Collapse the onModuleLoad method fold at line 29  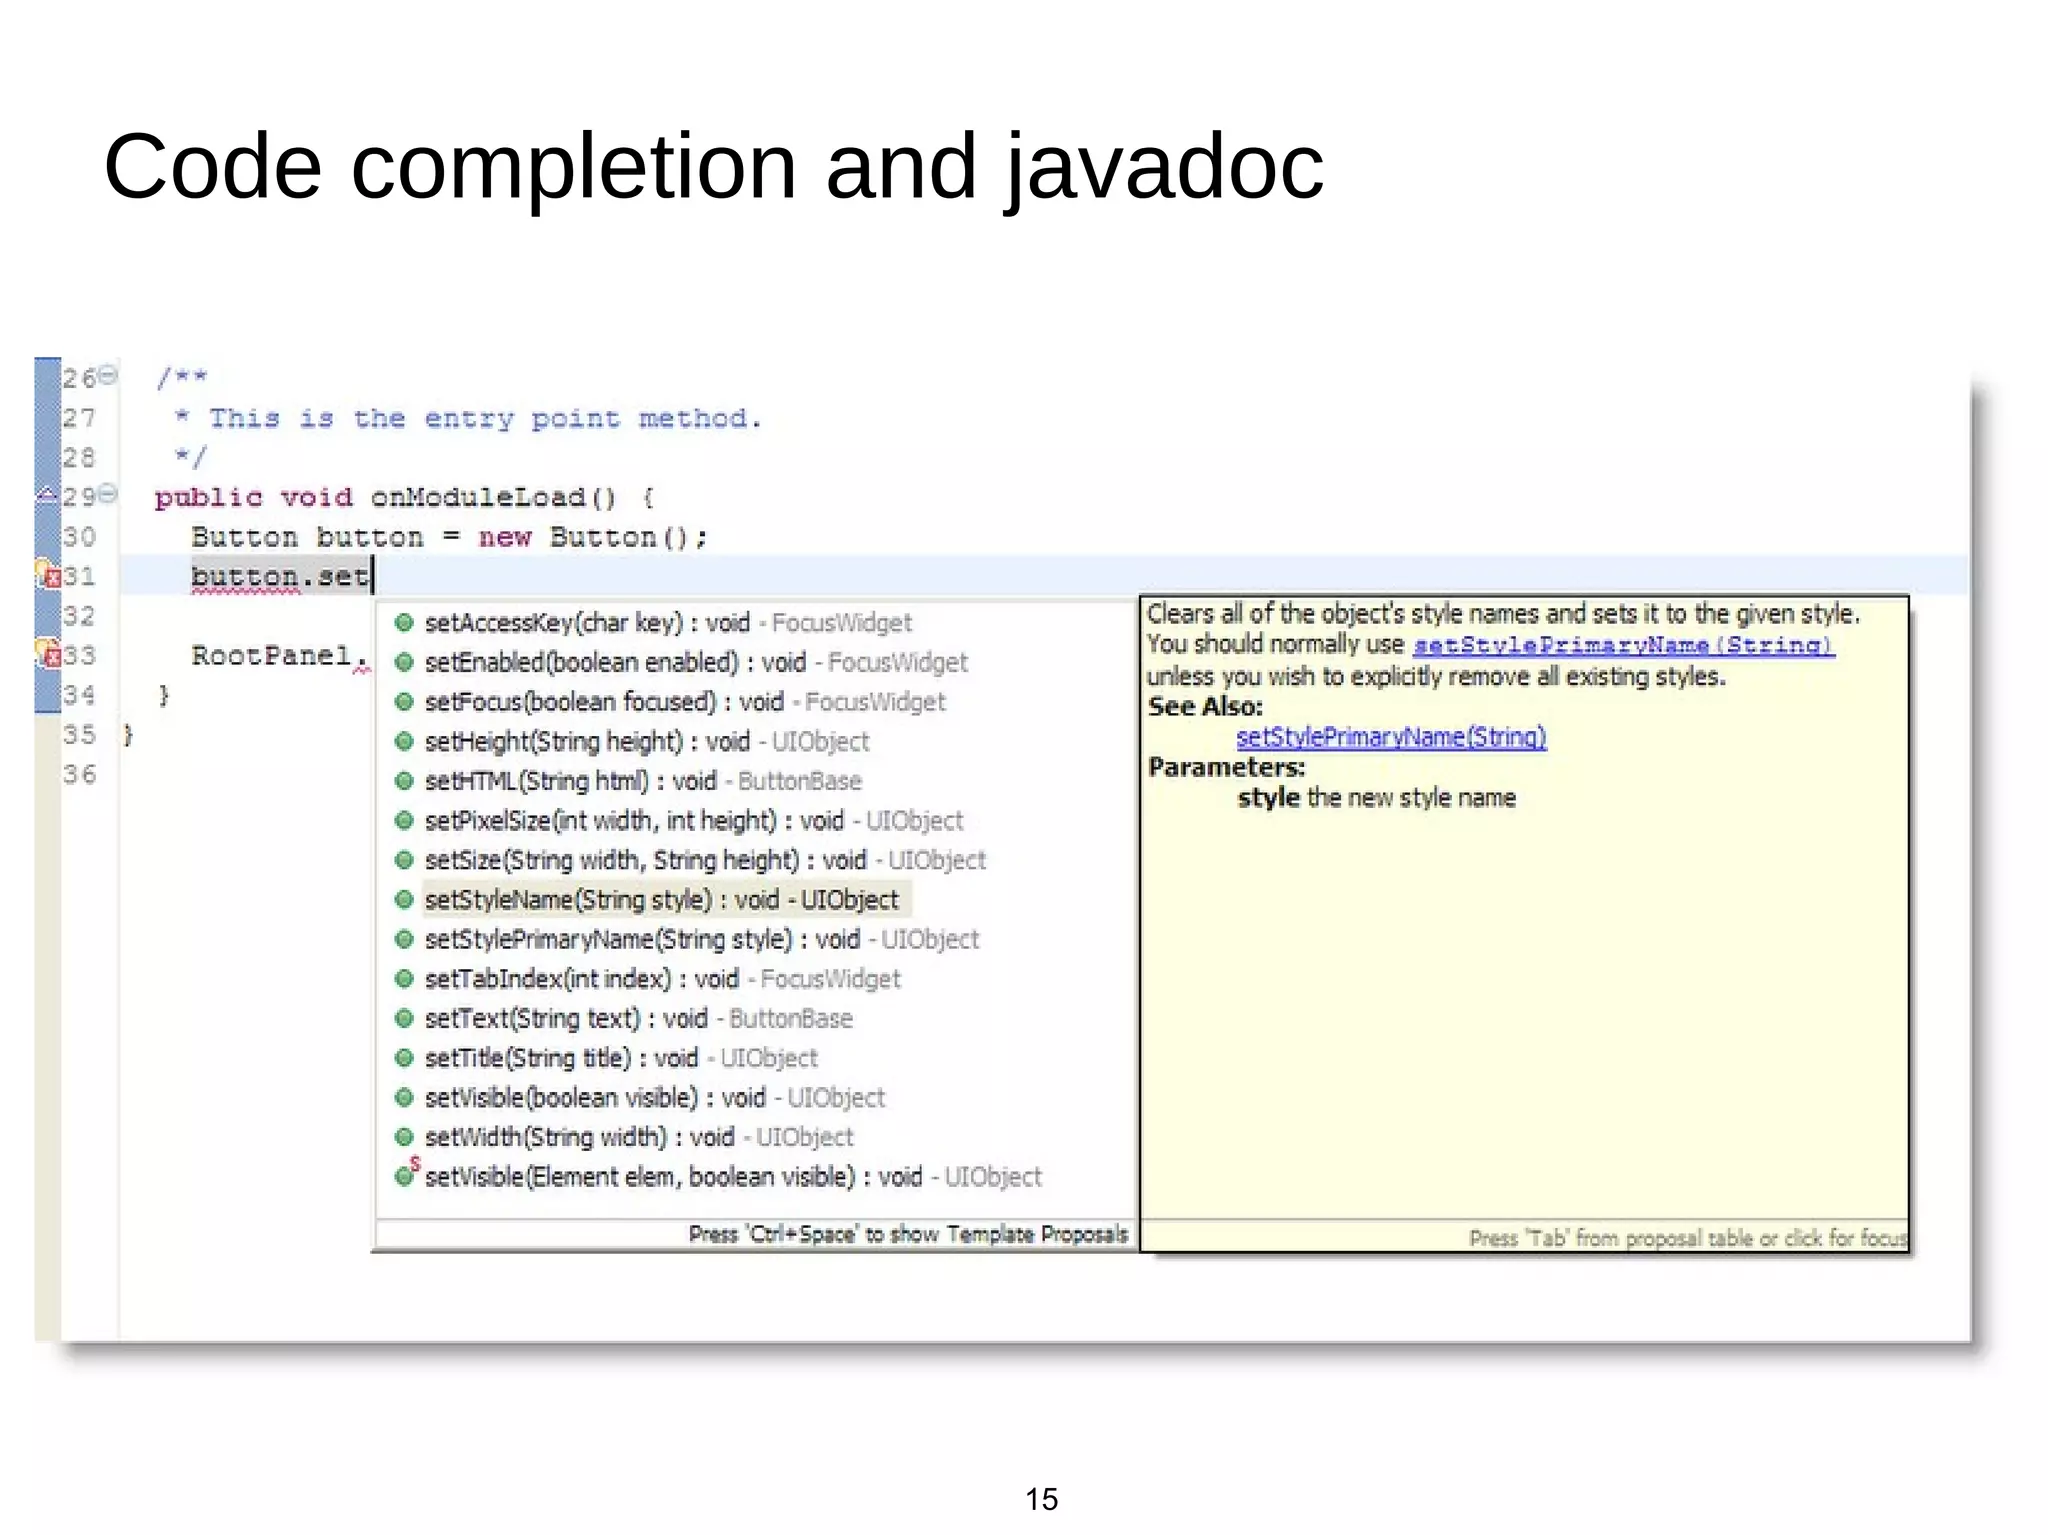(107, 493)
